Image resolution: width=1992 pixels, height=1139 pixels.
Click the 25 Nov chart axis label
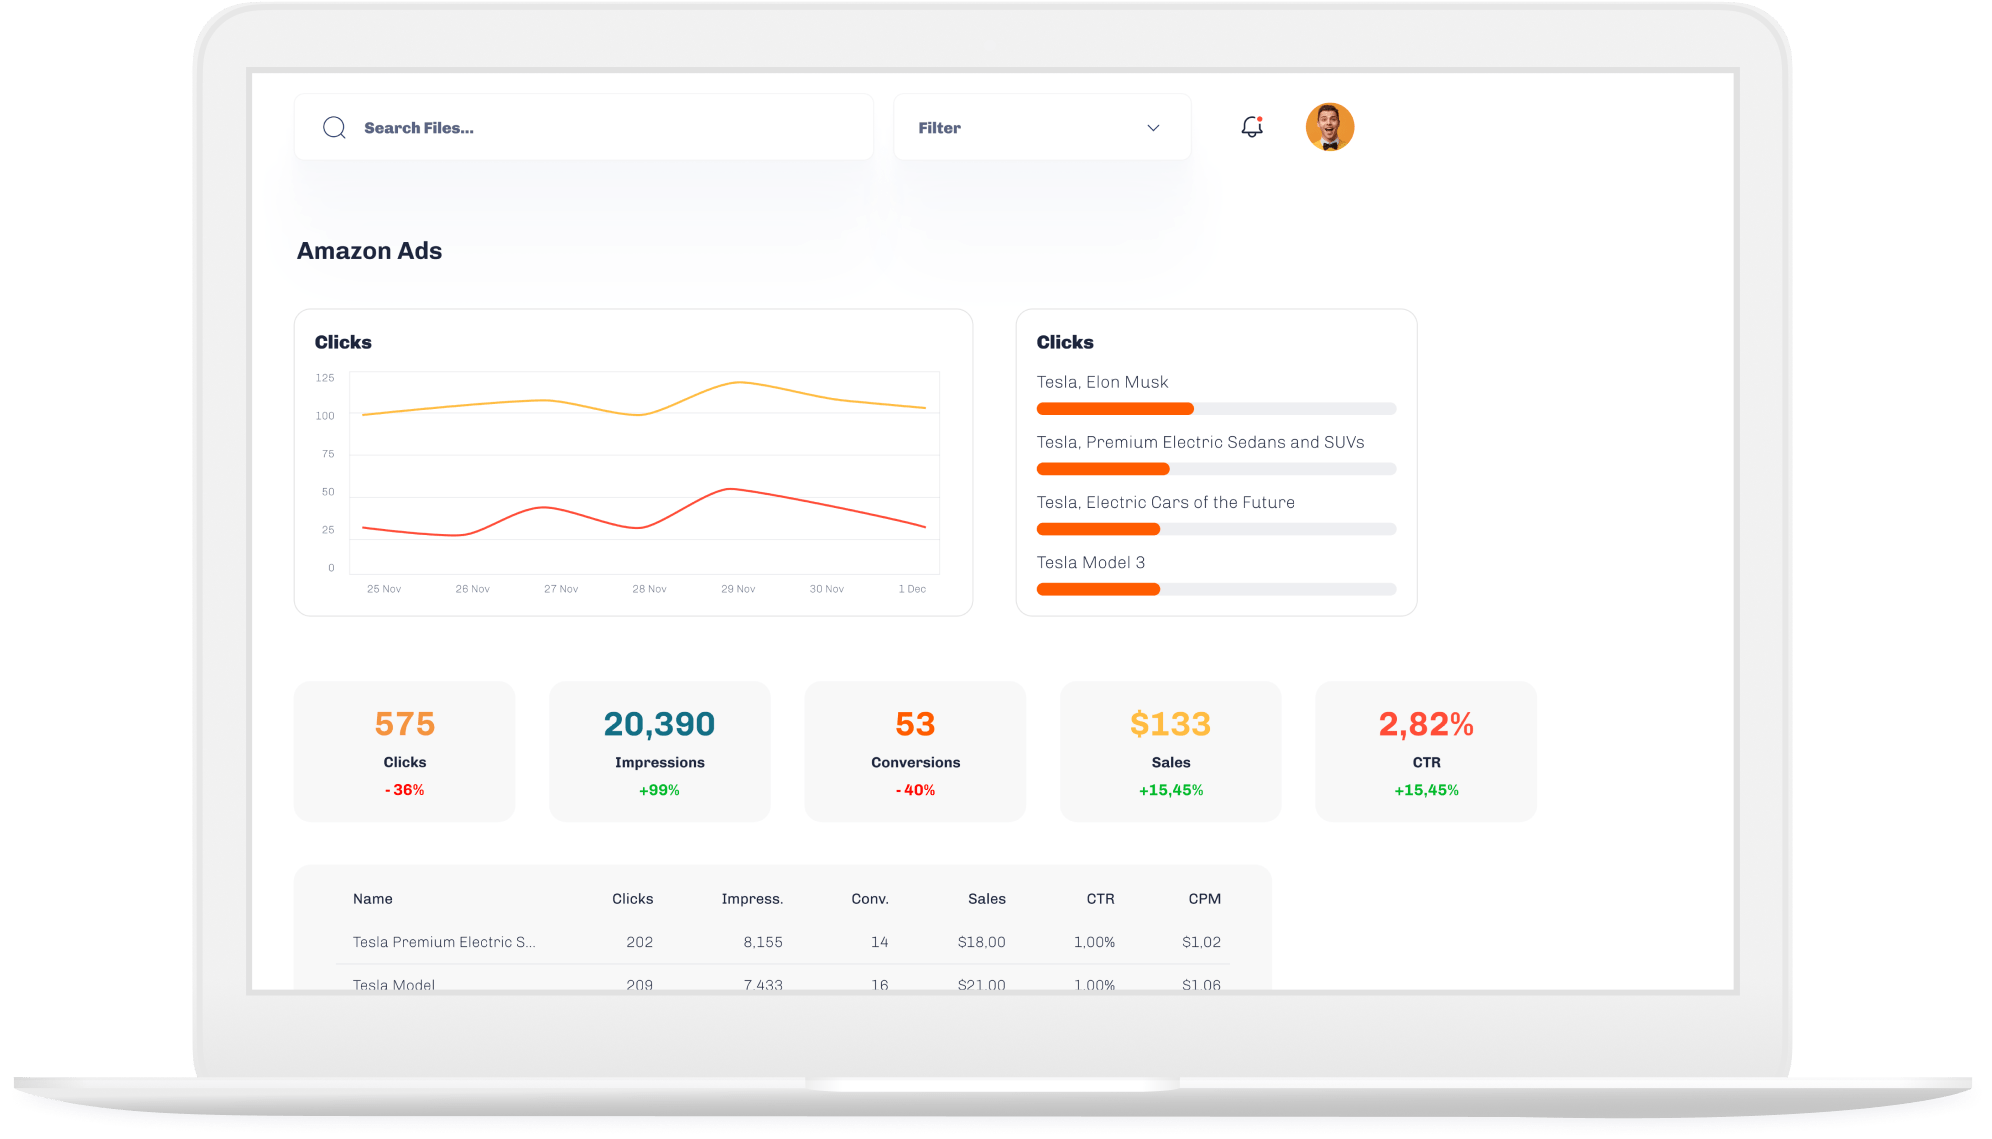pyautogui.click(x=384, y=589)
